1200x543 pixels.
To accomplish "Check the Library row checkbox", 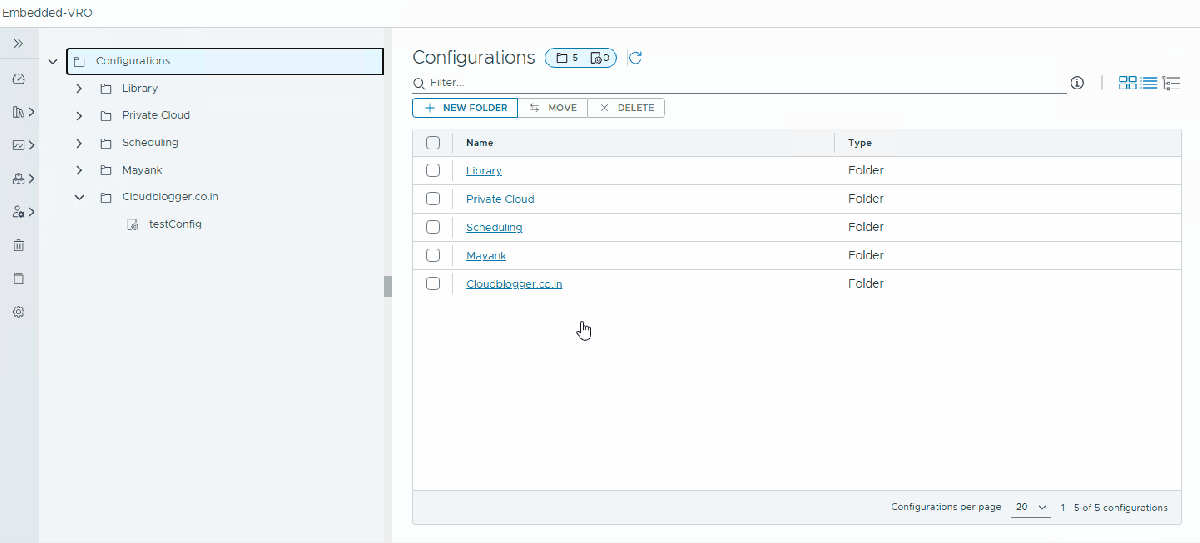I will pos(433,170).
